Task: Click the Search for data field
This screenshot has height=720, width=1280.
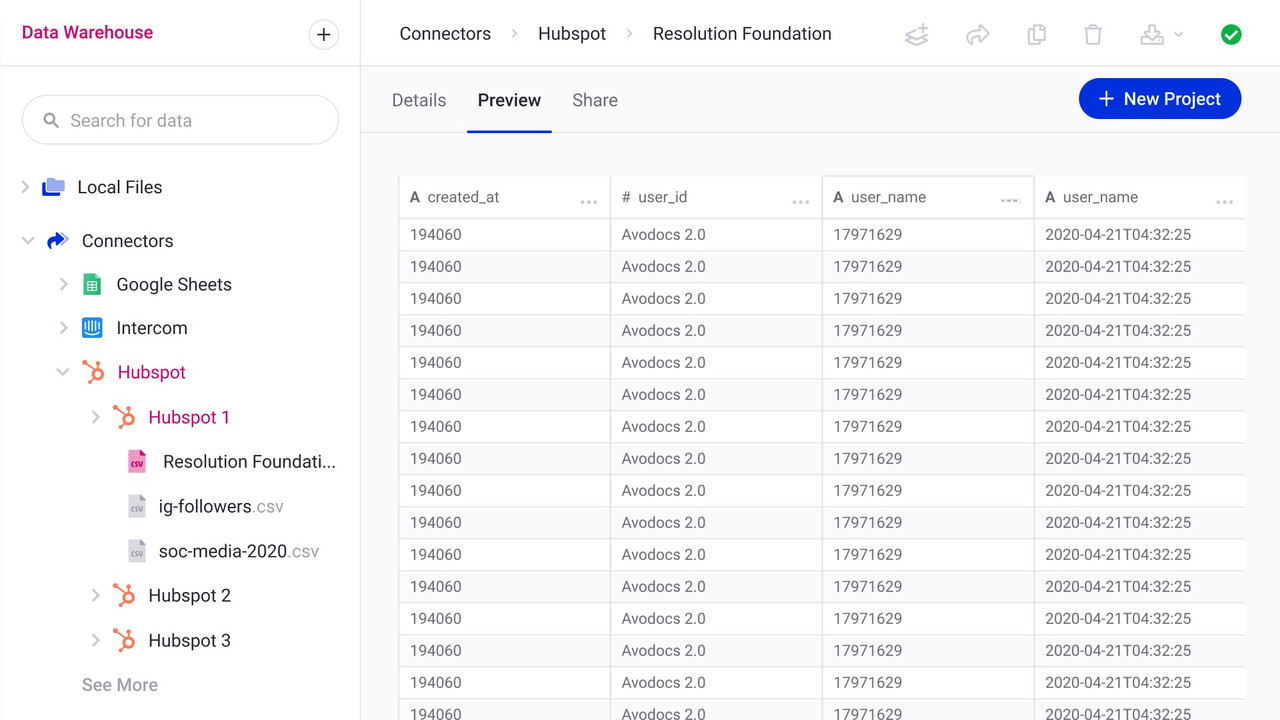Action: [x=180, y=121]
